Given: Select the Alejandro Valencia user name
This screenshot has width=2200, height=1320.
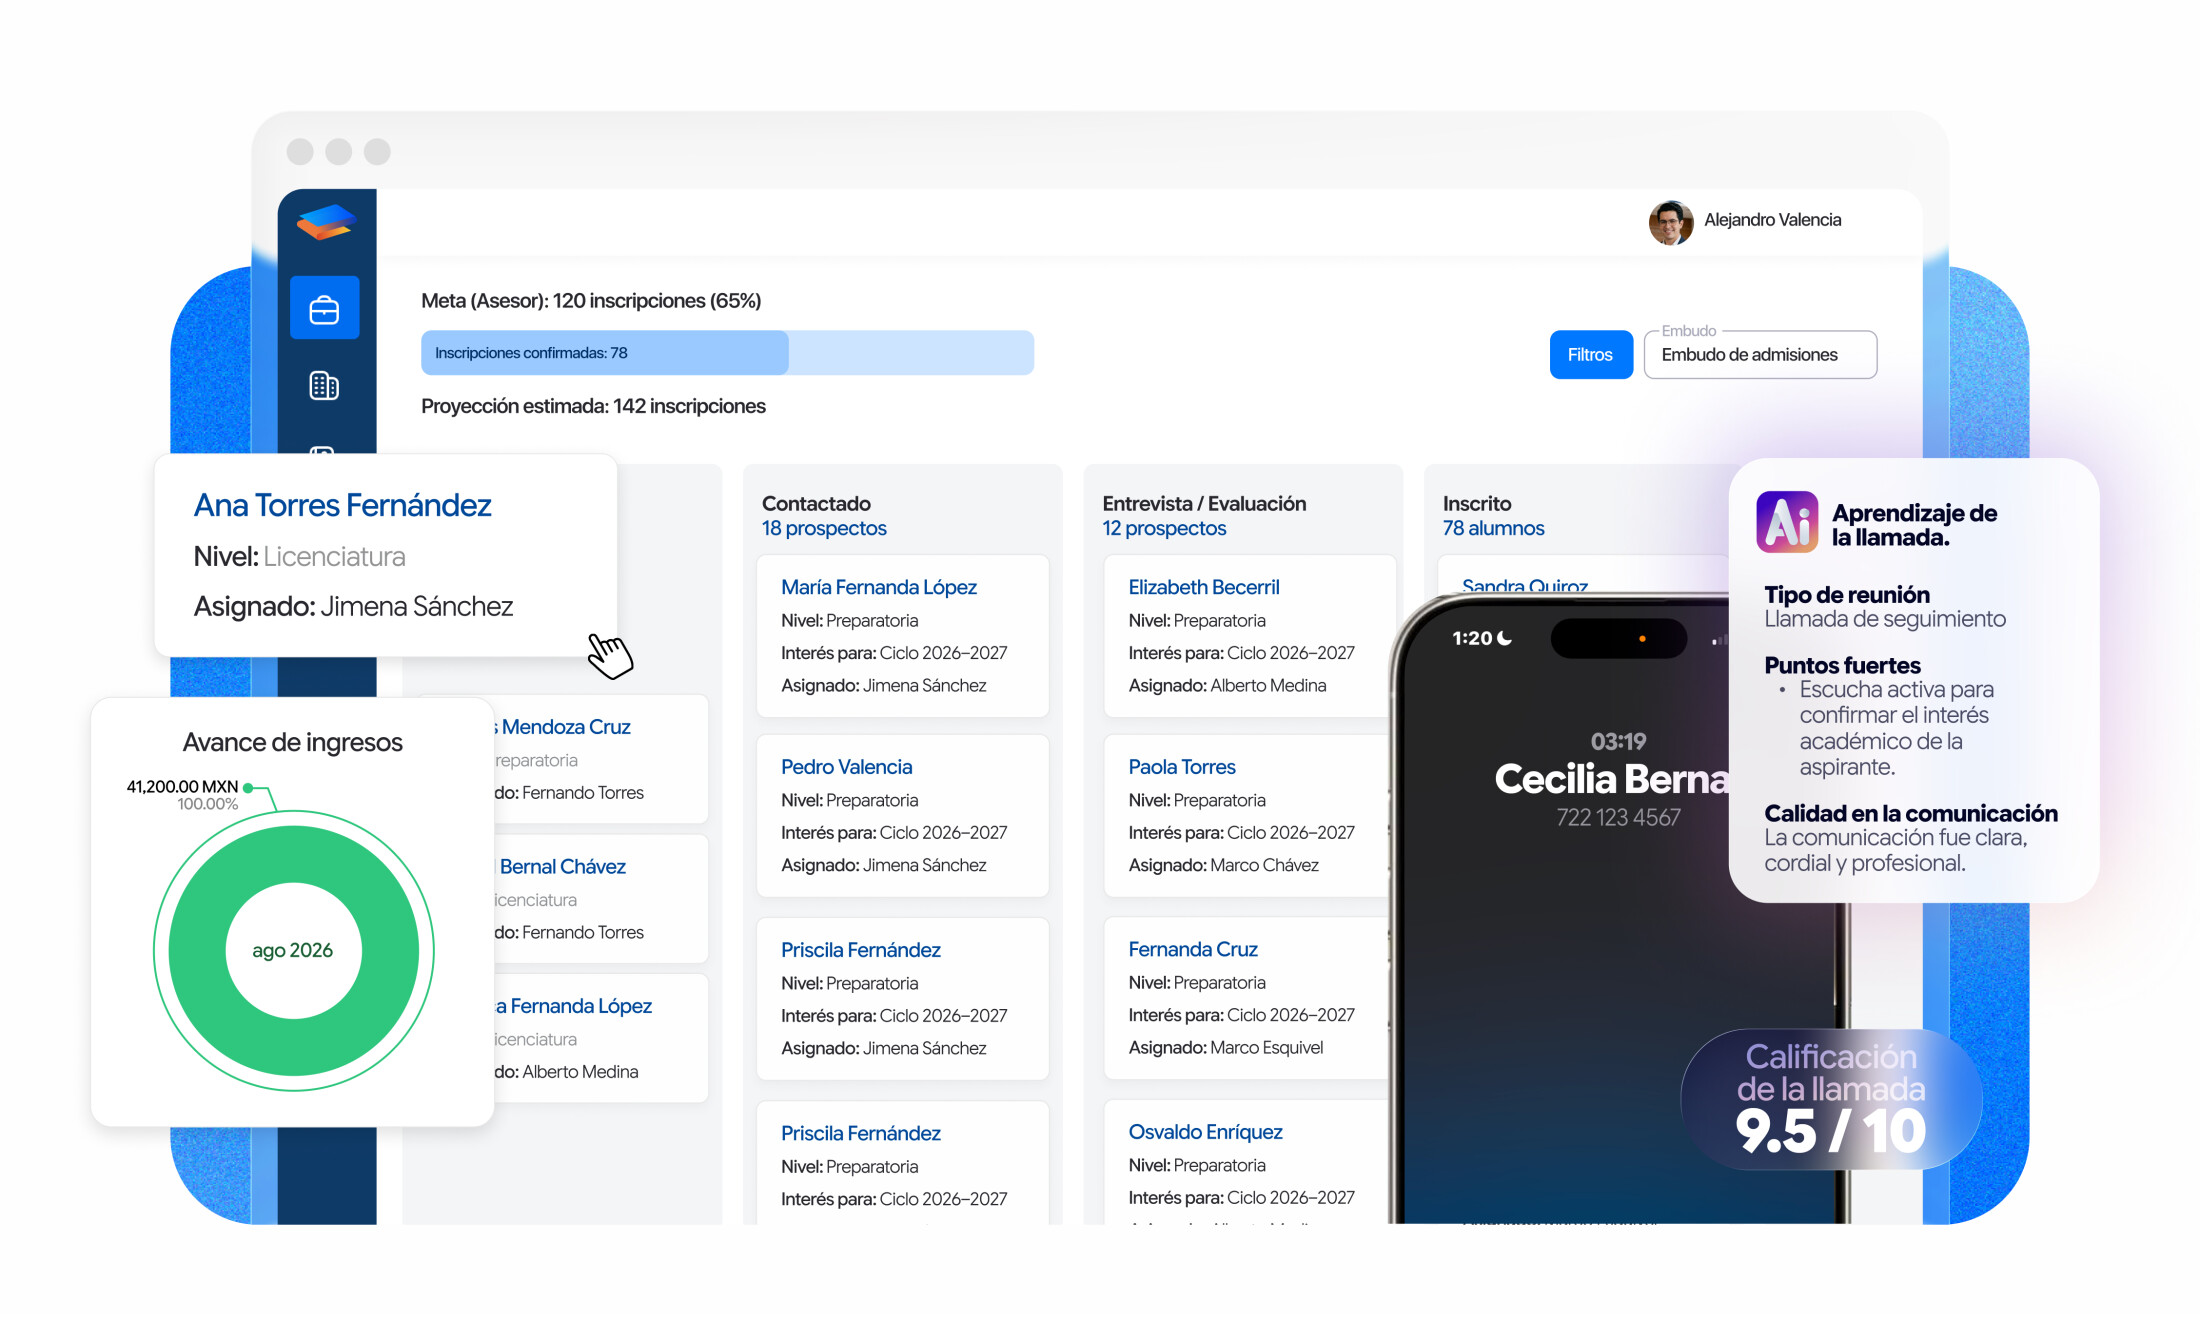Looking at the screenshot, I should (x=1772, y=220).
